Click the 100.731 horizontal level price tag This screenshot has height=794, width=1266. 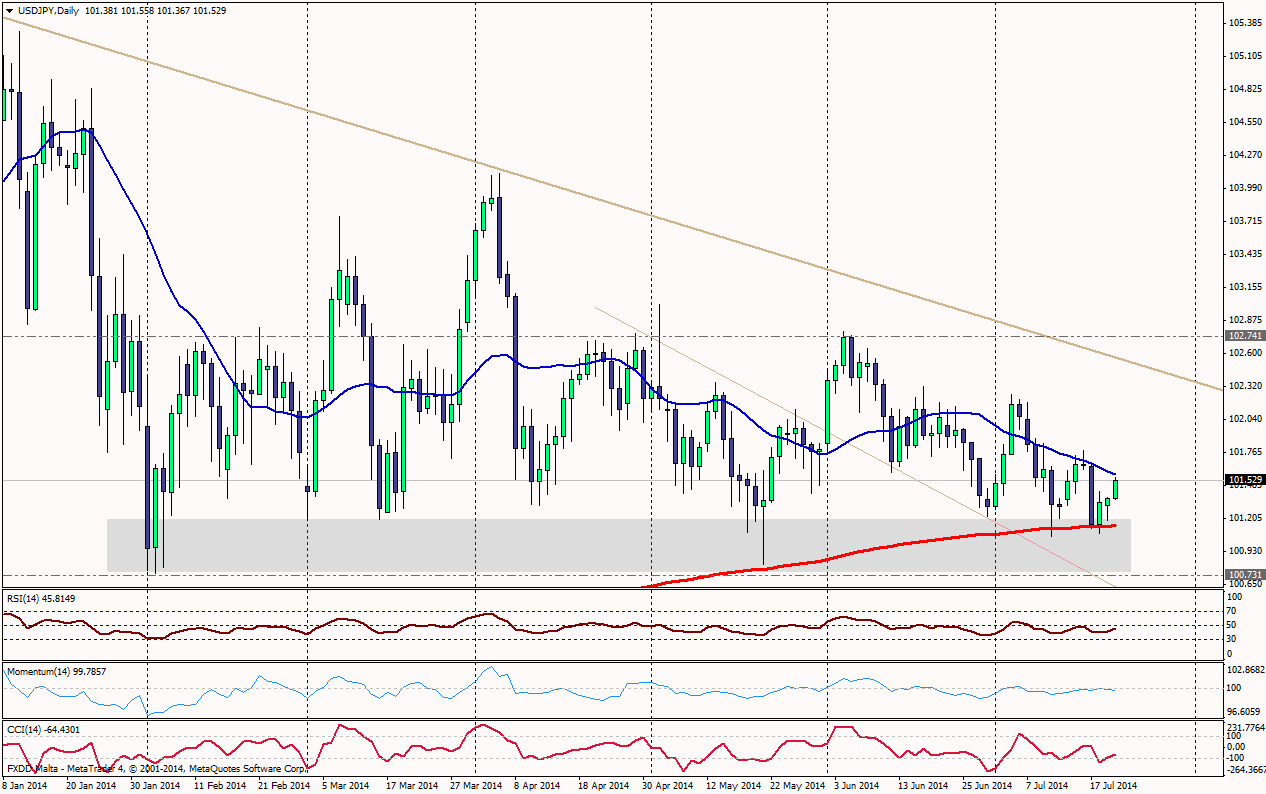click(1244, 574)
